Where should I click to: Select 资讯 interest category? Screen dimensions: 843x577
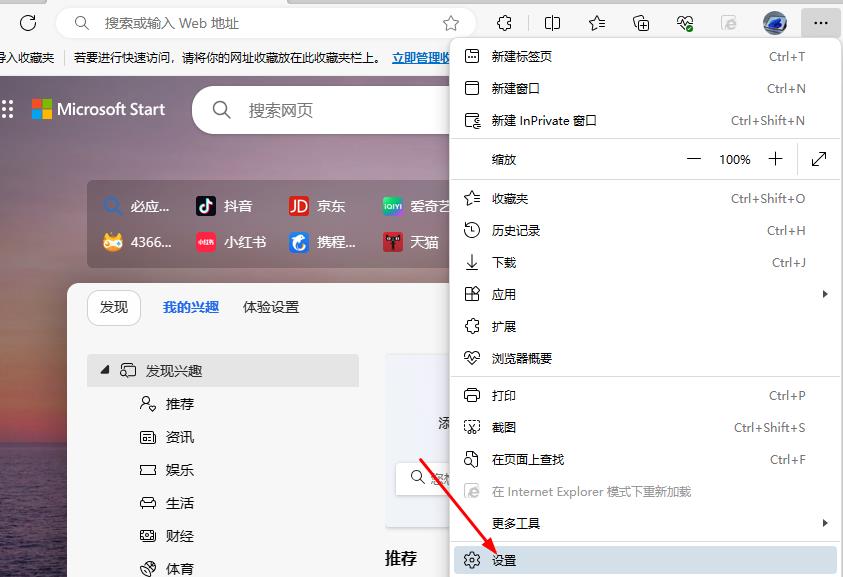coord(167,437)
